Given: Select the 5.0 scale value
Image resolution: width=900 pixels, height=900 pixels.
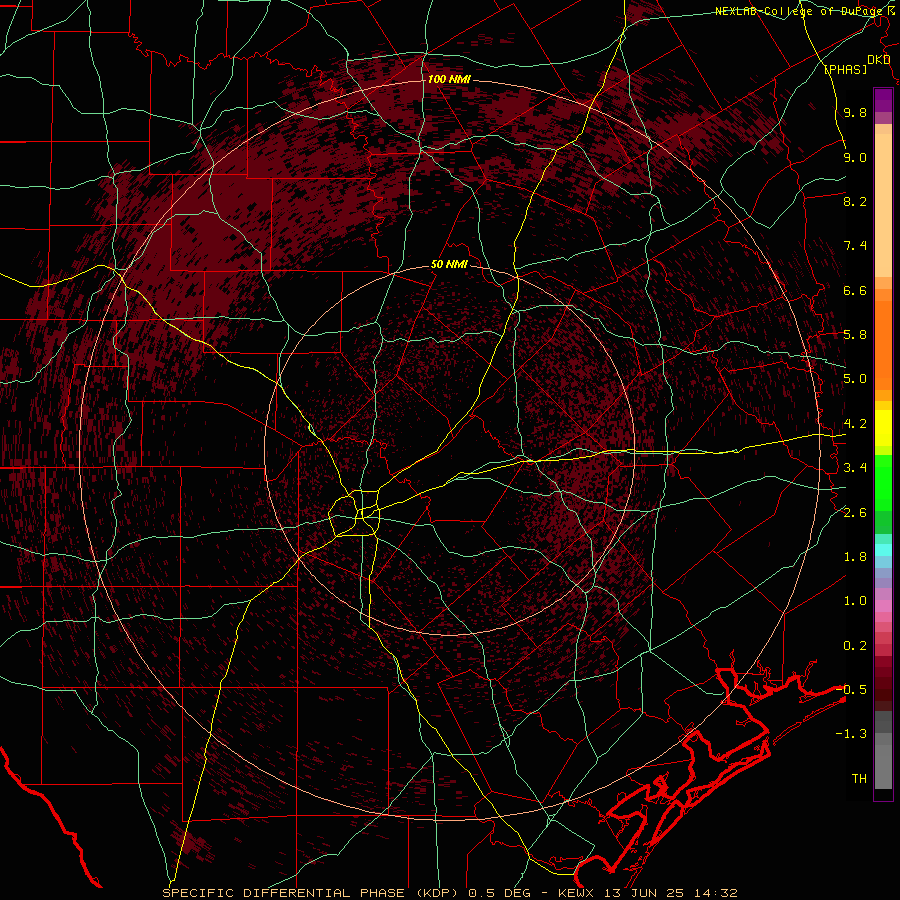Looking at the screenshot, I should pyautogui.click(x=855, y=379).
